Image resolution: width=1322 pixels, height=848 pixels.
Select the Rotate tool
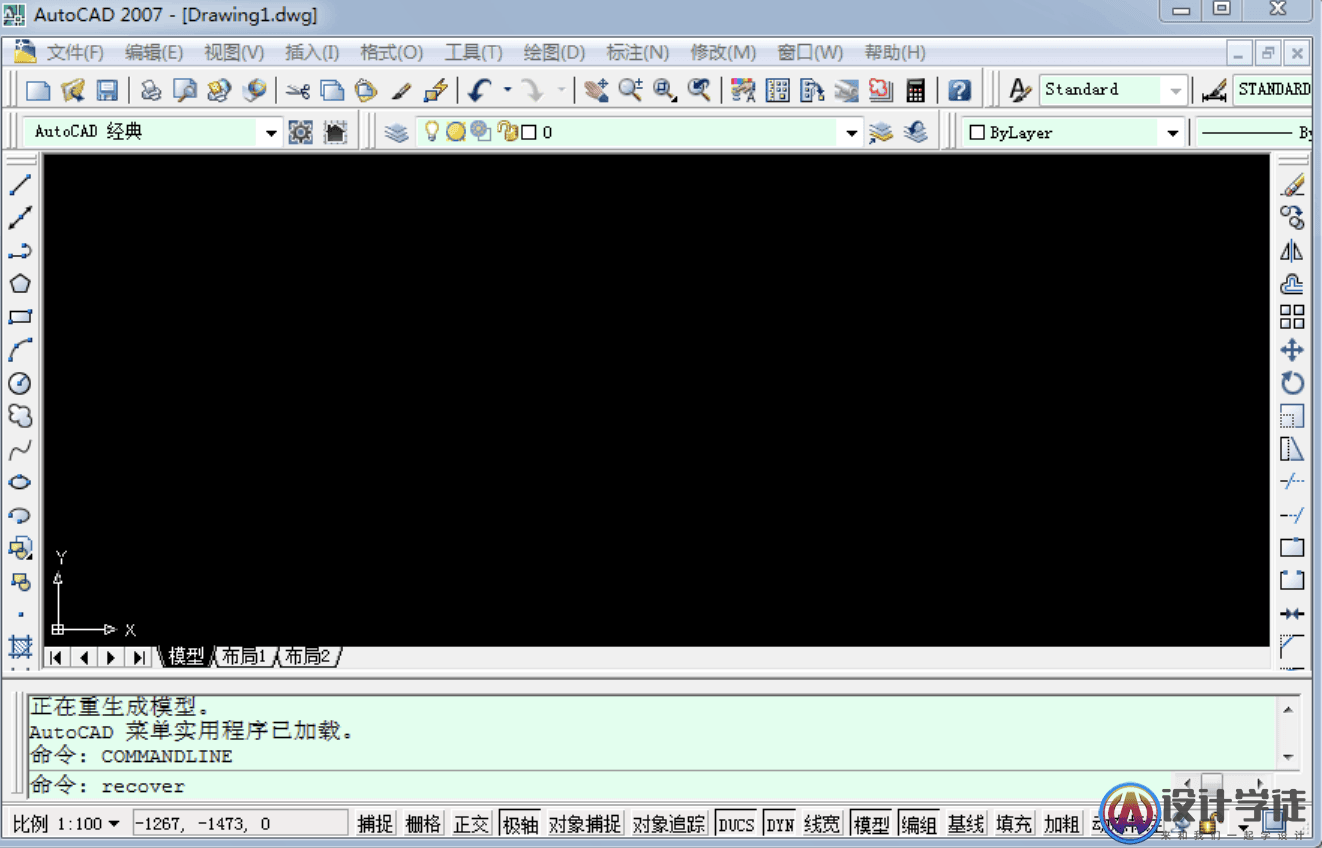tap(1292, 383)
